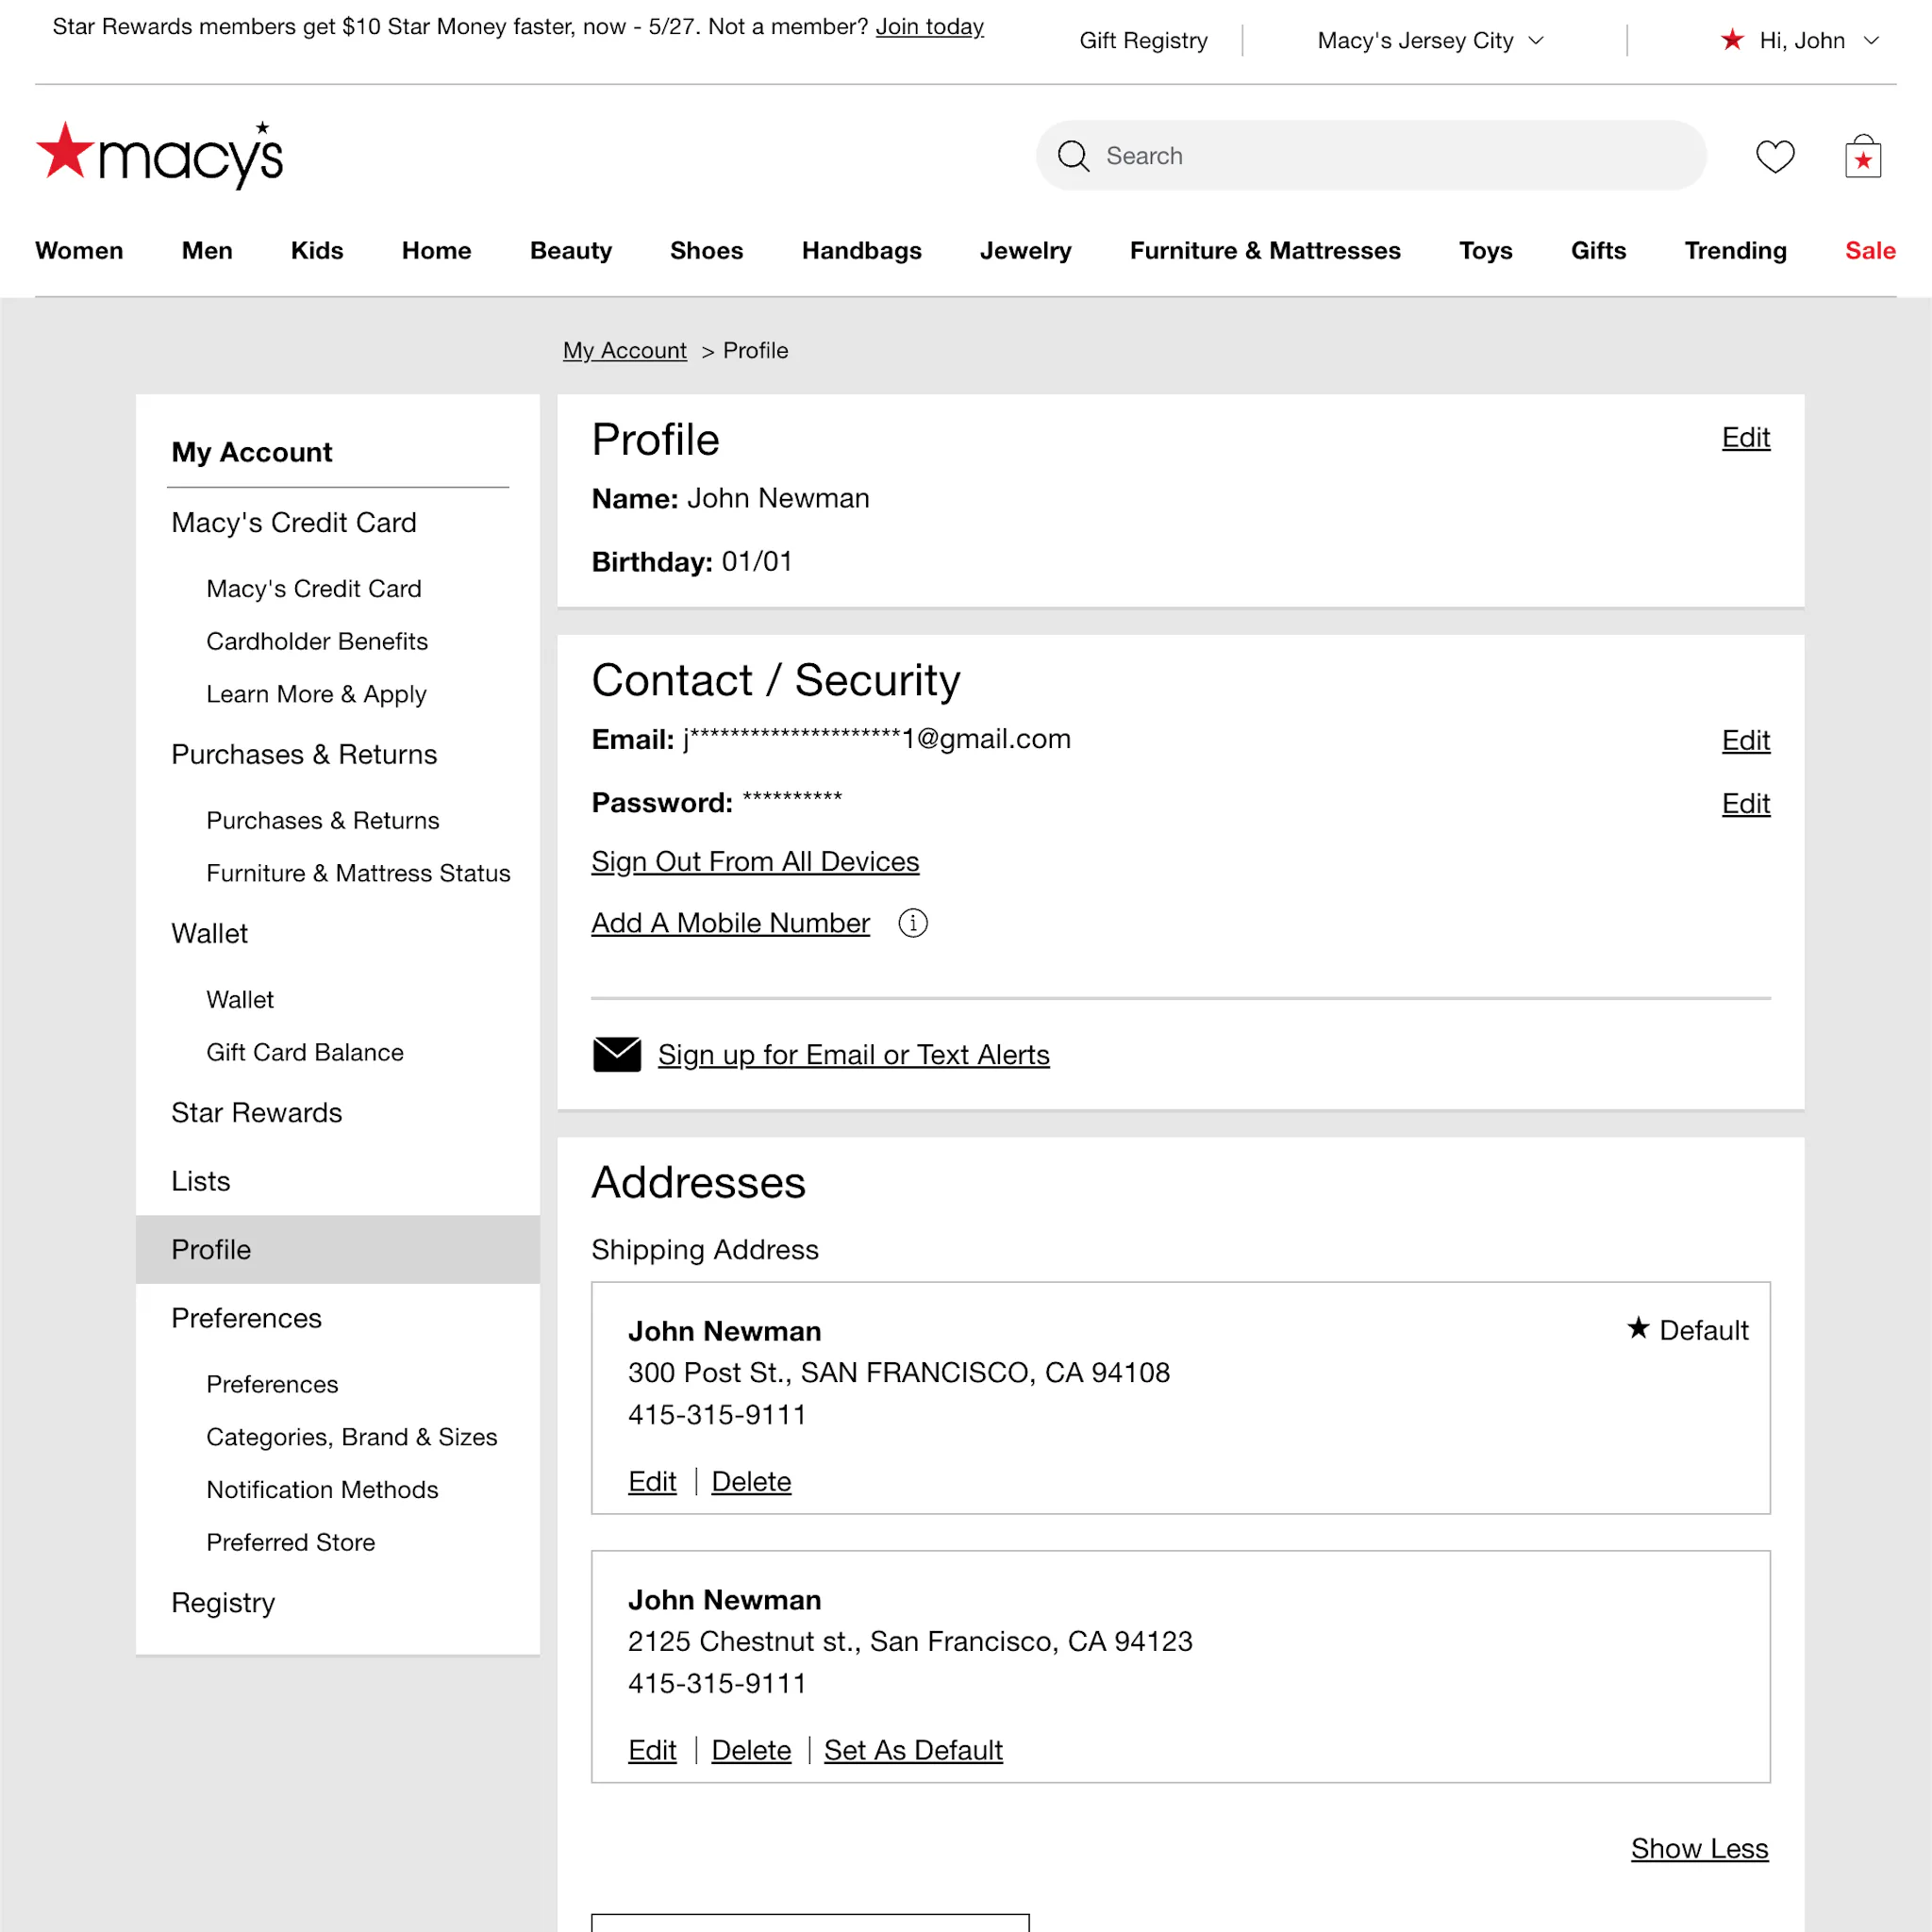The width and height of the screenshot is (1932, 1932).
Task: Open Preferences sidebar section heading
Action: tap(246, 1318)
